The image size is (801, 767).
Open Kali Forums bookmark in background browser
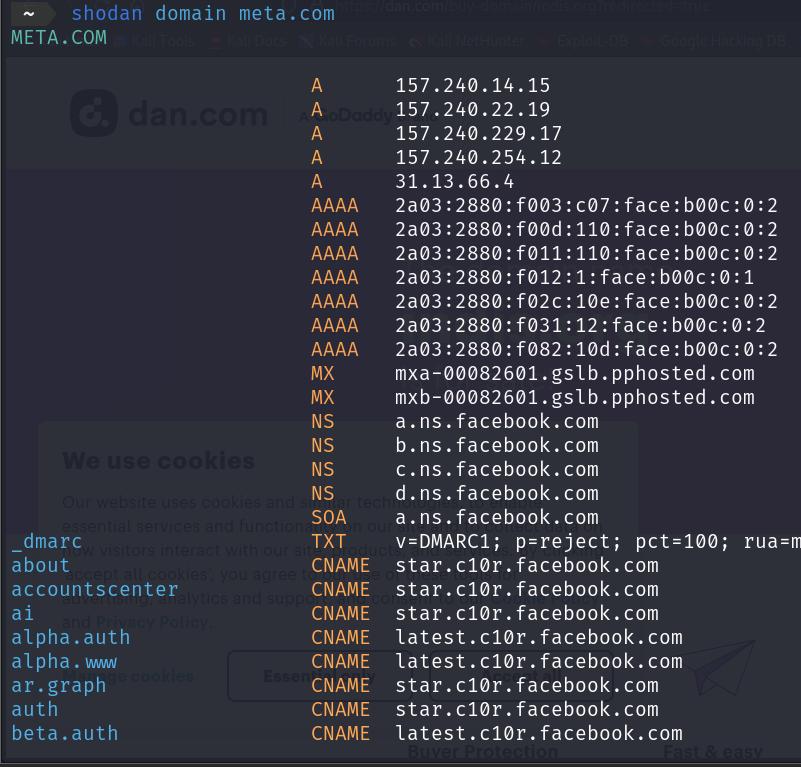click(x=348, y=41)
